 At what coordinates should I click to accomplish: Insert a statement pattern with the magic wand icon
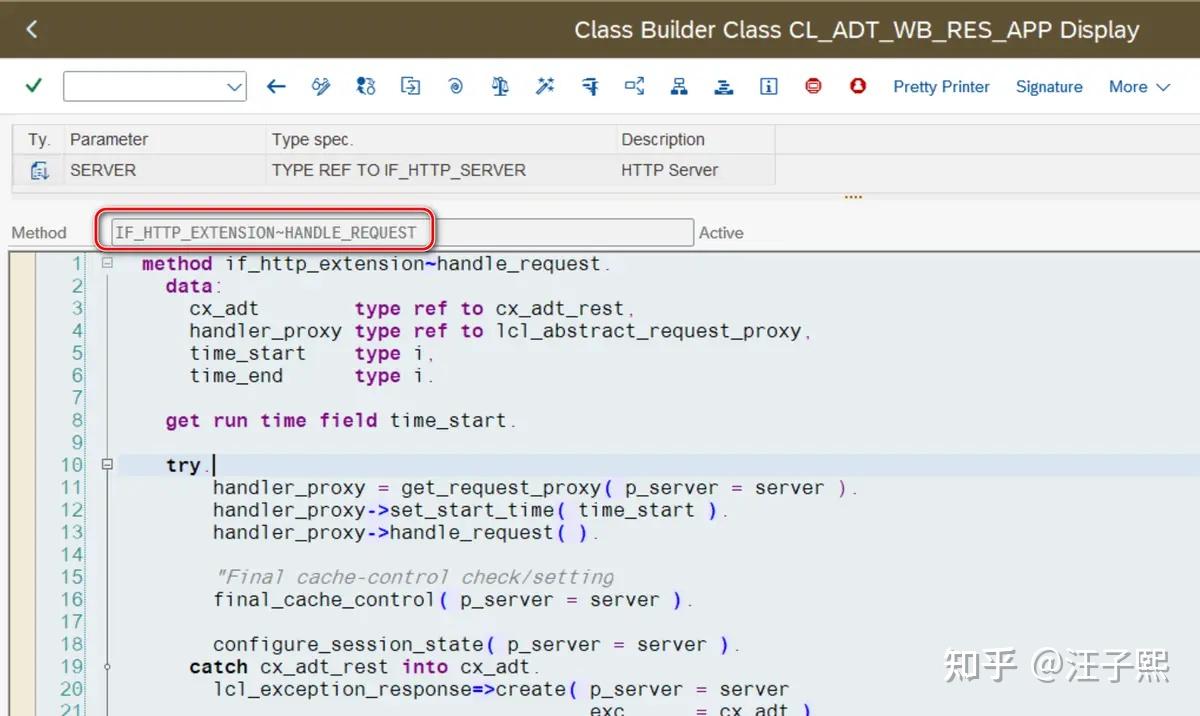coord(545,87)
